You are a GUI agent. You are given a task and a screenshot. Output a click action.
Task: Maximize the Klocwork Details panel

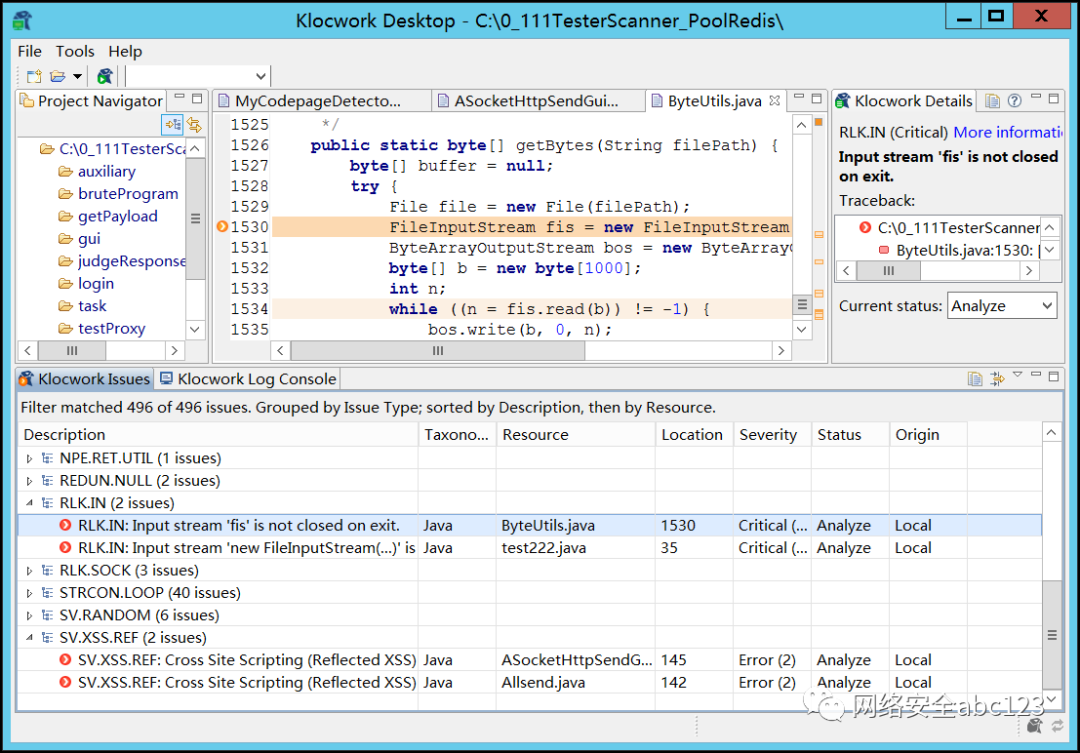coord(1054,98)
